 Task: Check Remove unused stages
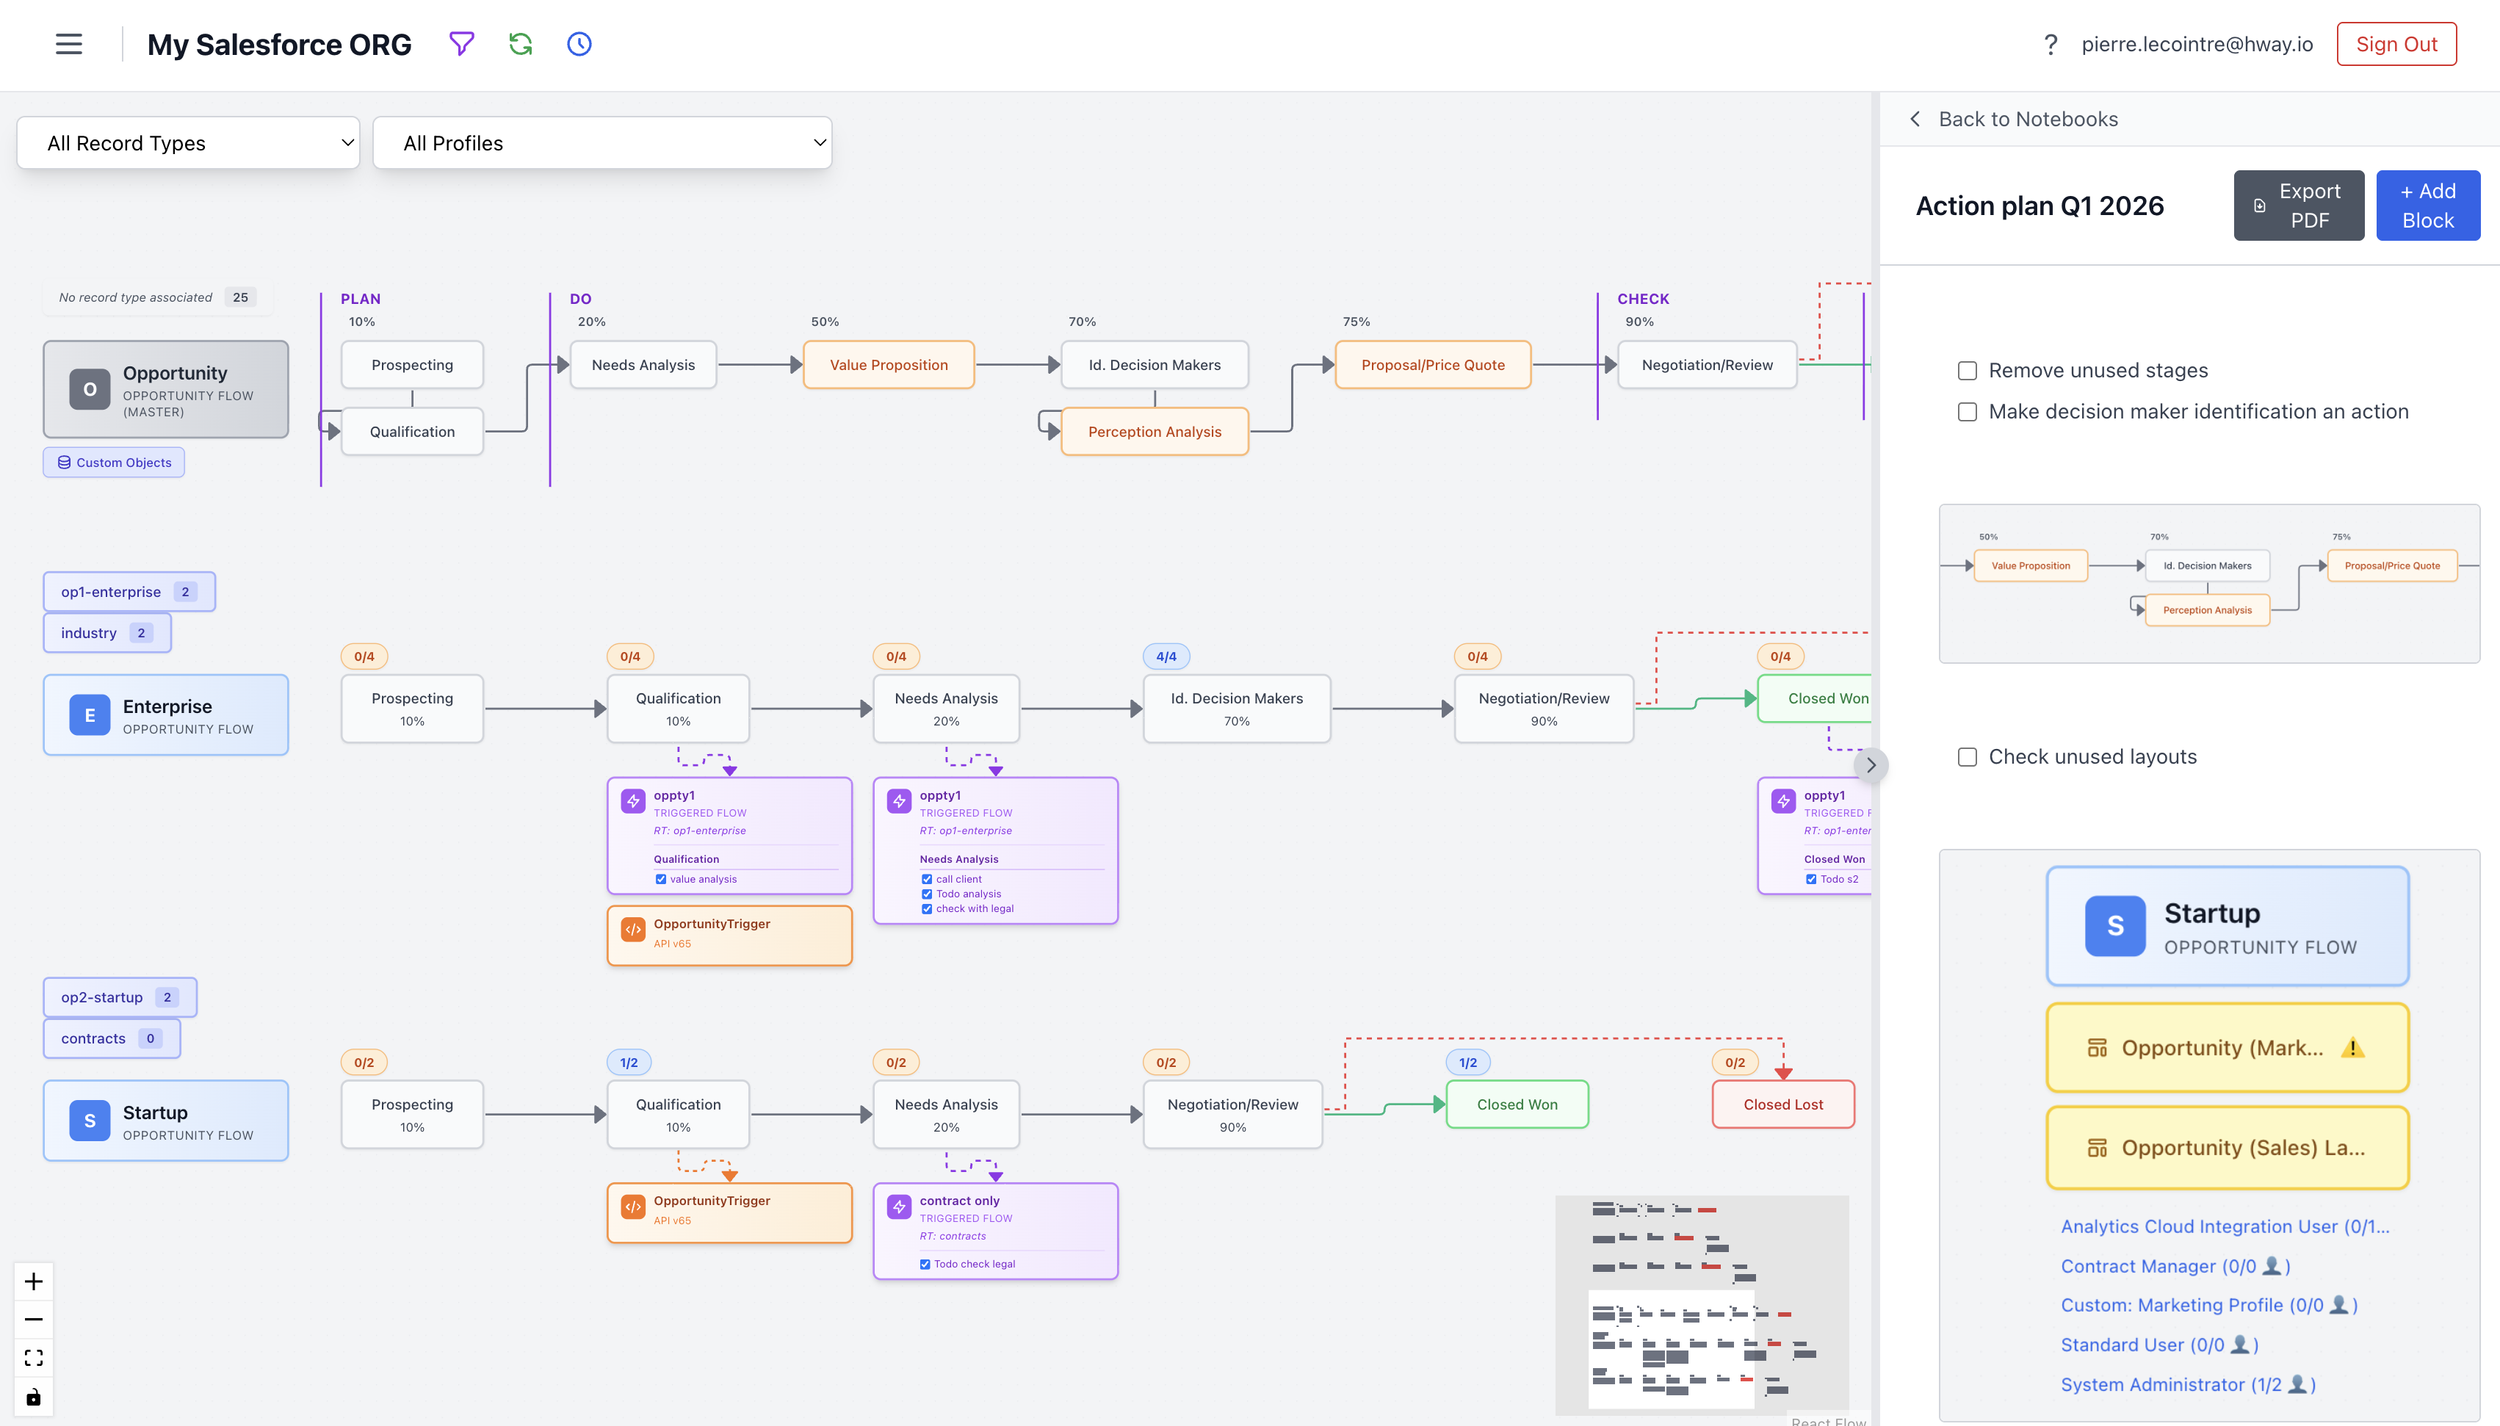tap(1967, 371)
